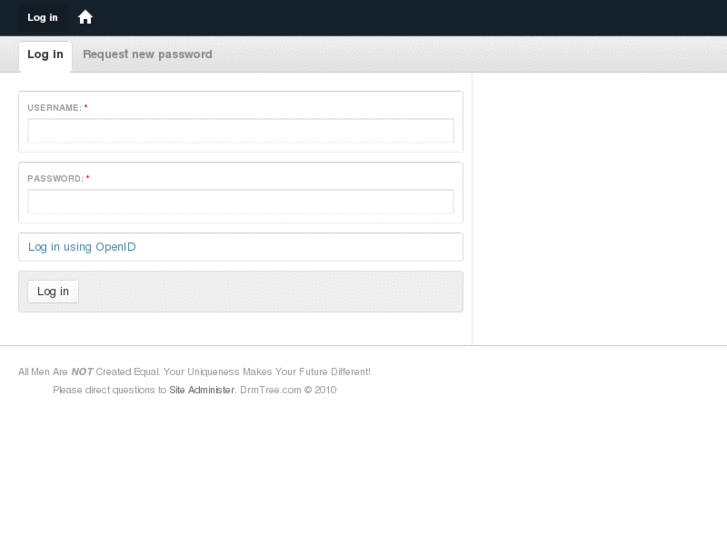Click the "Please direct questions to" text

pyautogui.click(x=110, y=390)
